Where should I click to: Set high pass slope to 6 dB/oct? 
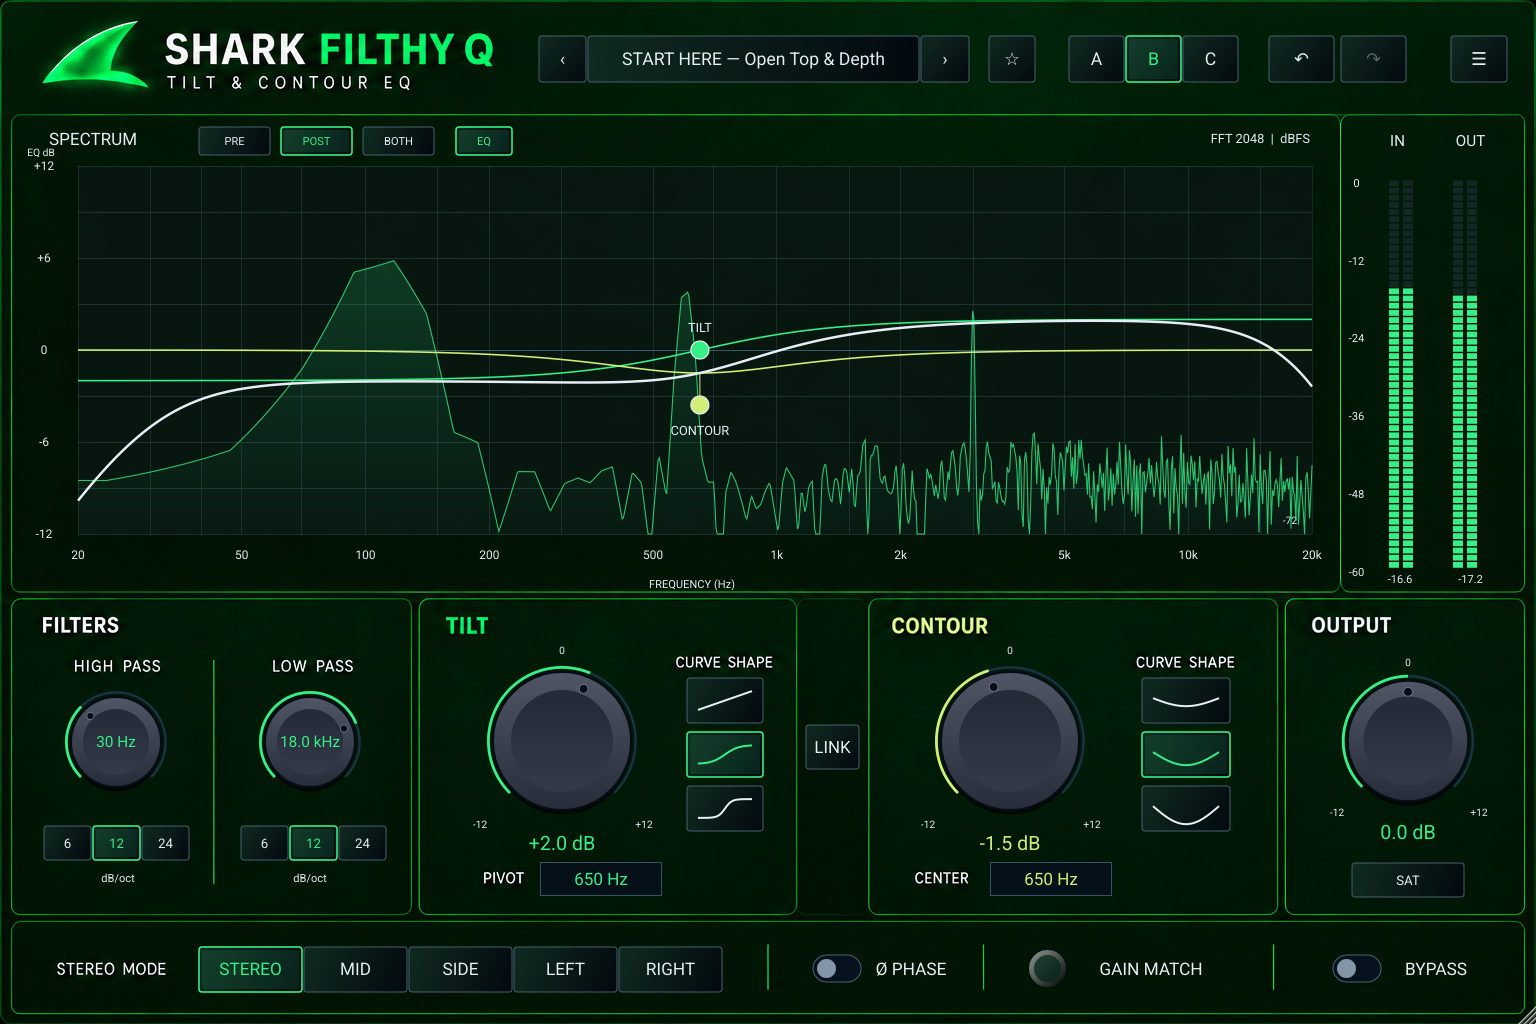coord(67,843)
